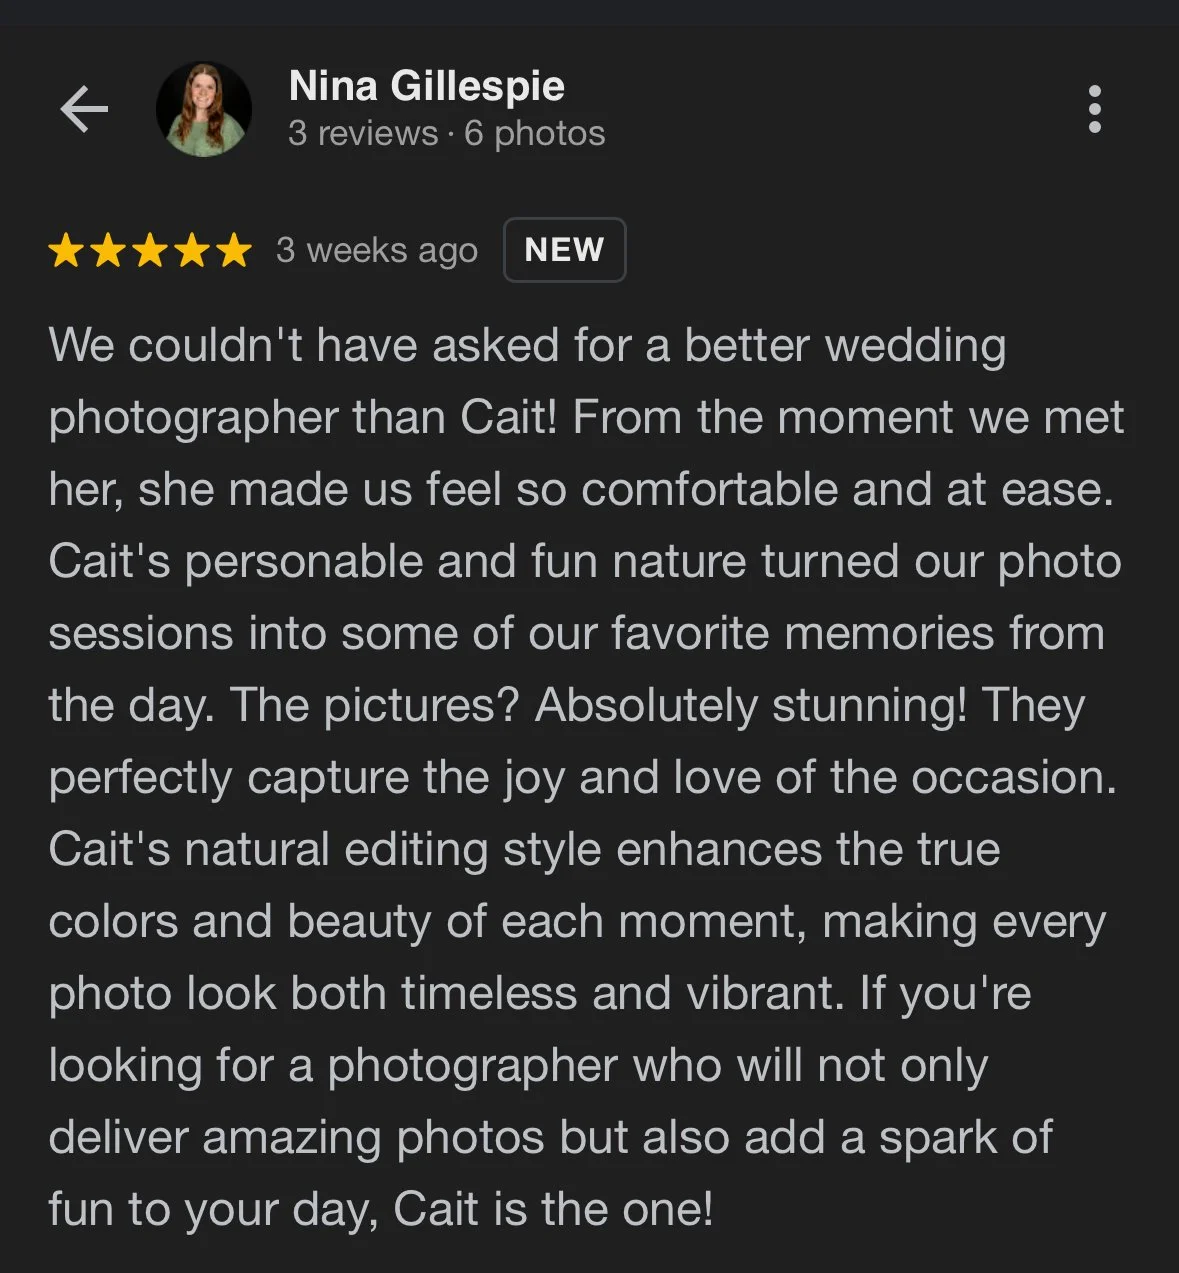
Task: View the reviewer's 6 photos
Action: click(x=535, y=133)
